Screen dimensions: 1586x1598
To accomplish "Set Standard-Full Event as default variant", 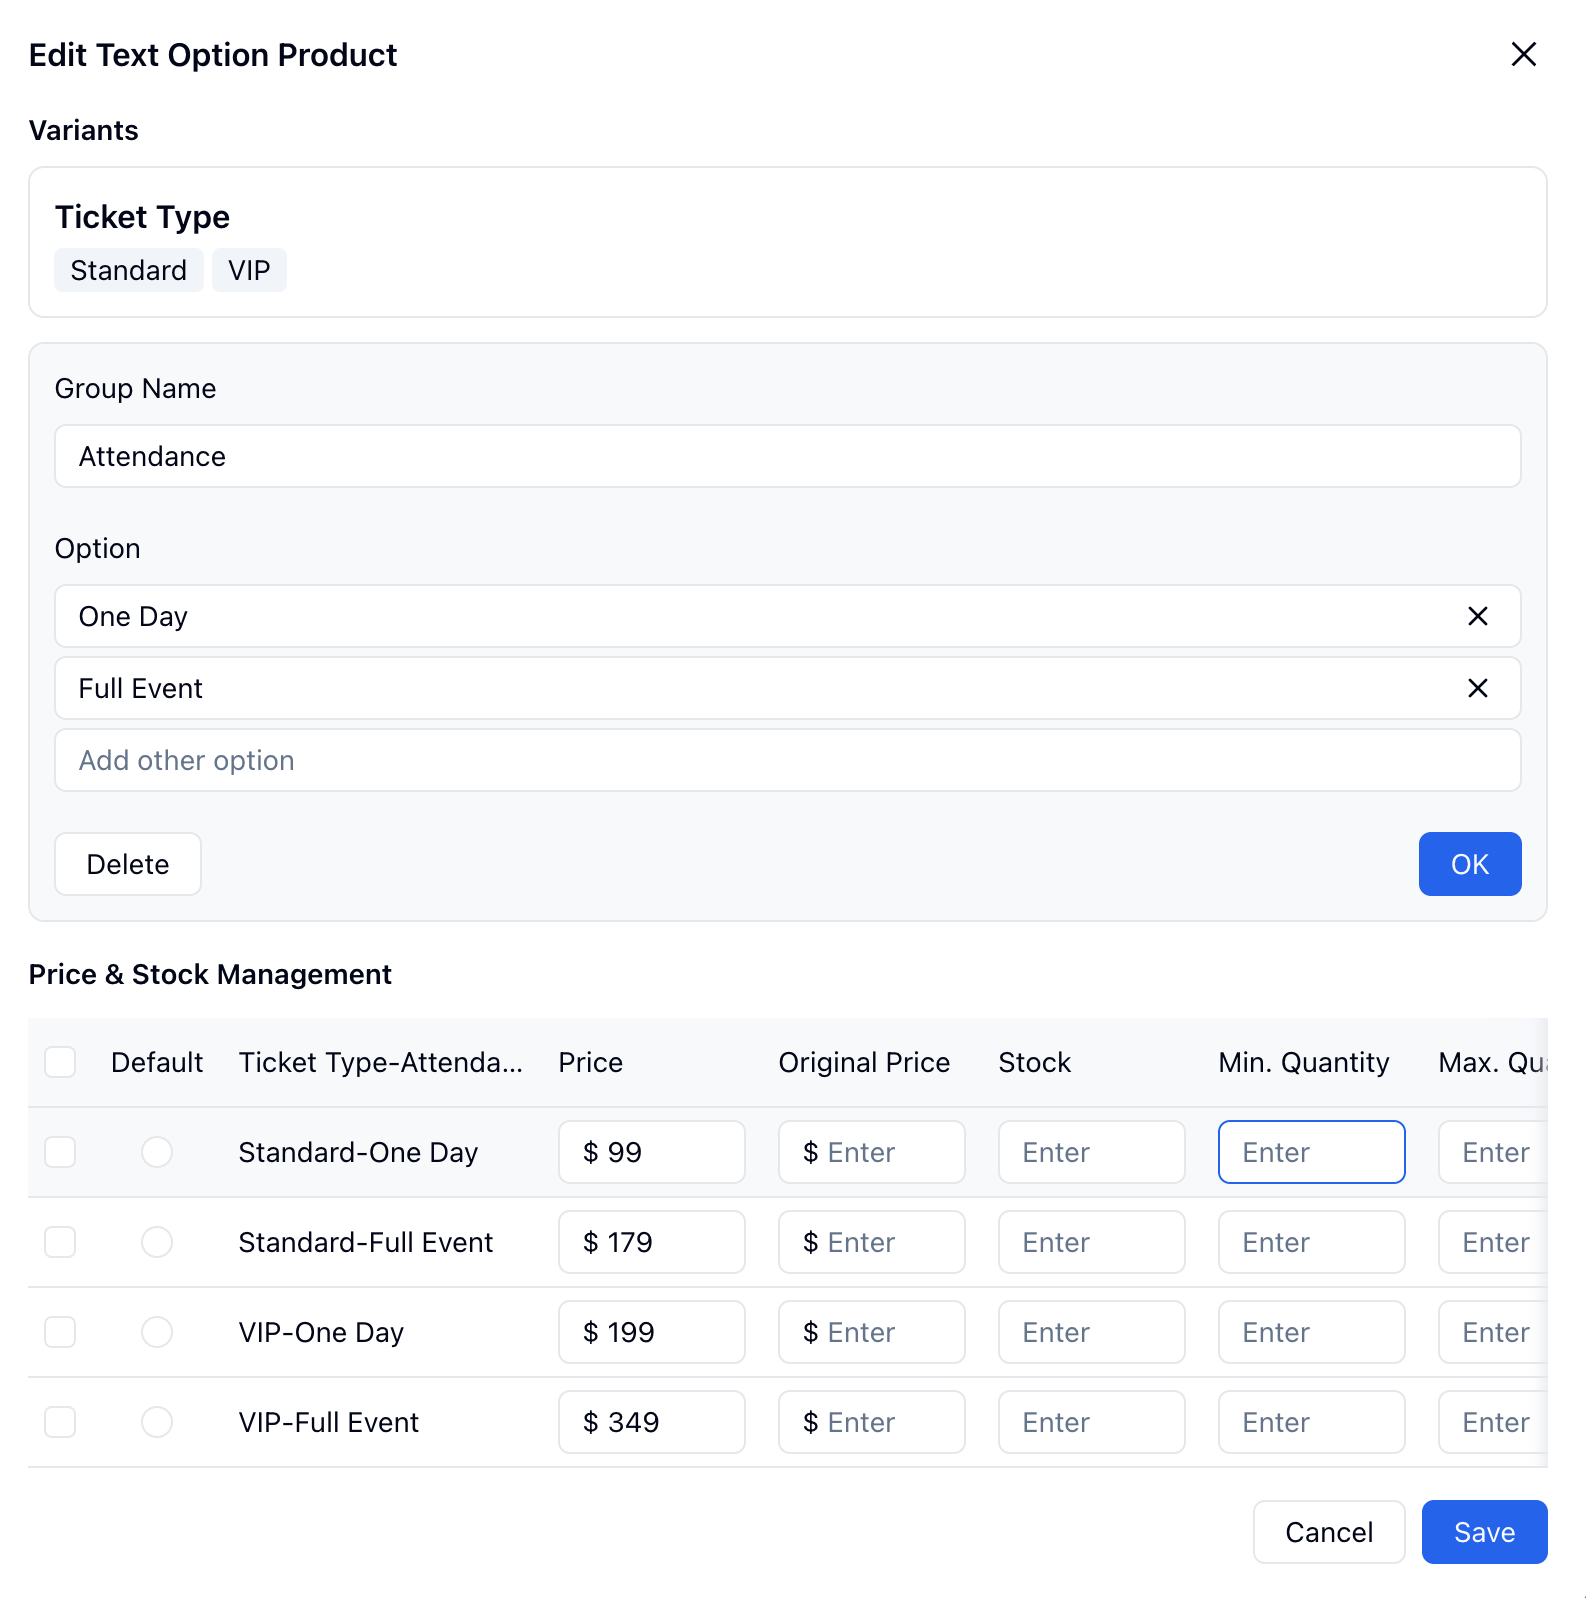I will tap(157, 1242).
